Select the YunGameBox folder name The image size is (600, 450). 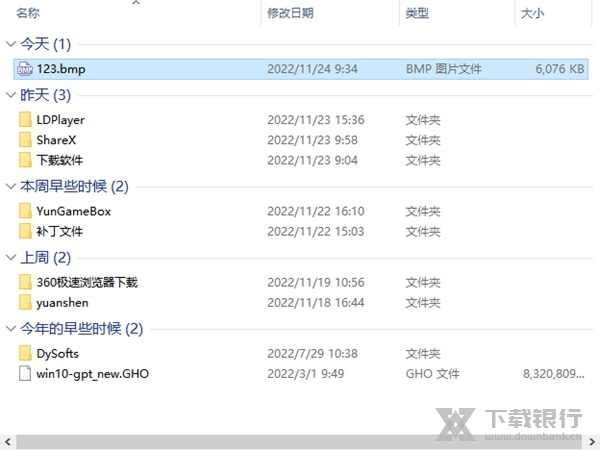(73, 211)
